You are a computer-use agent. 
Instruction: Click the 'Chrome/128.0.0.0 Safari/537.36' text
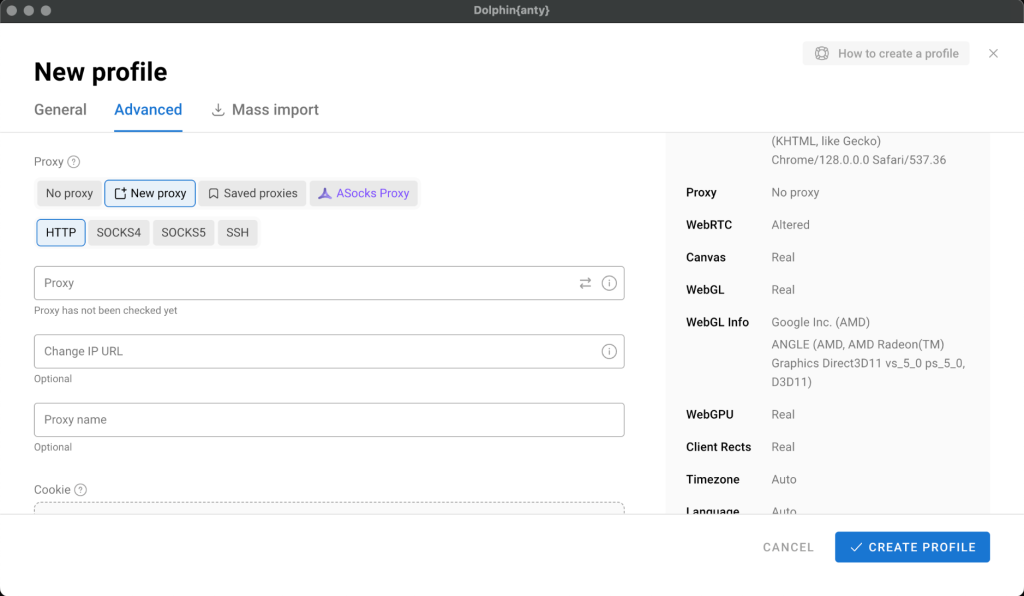point(858,160)
